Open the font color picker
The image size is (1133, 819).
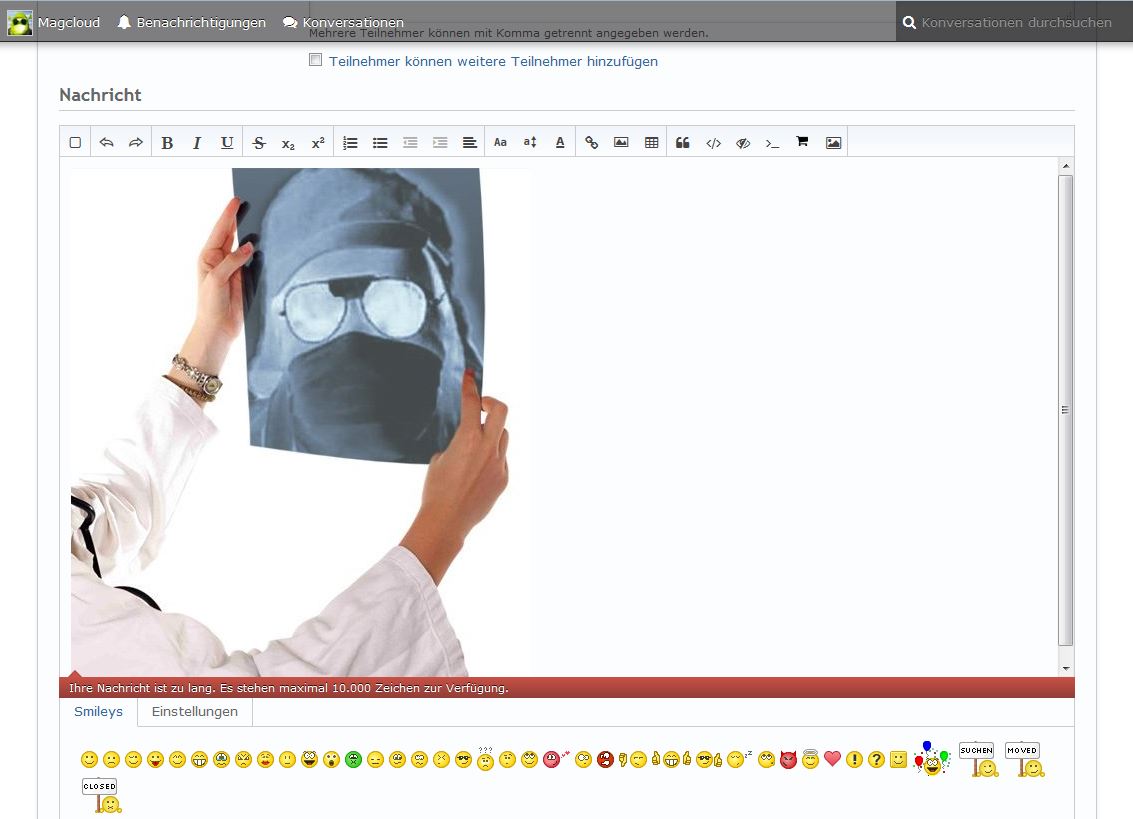pos(560,142)
